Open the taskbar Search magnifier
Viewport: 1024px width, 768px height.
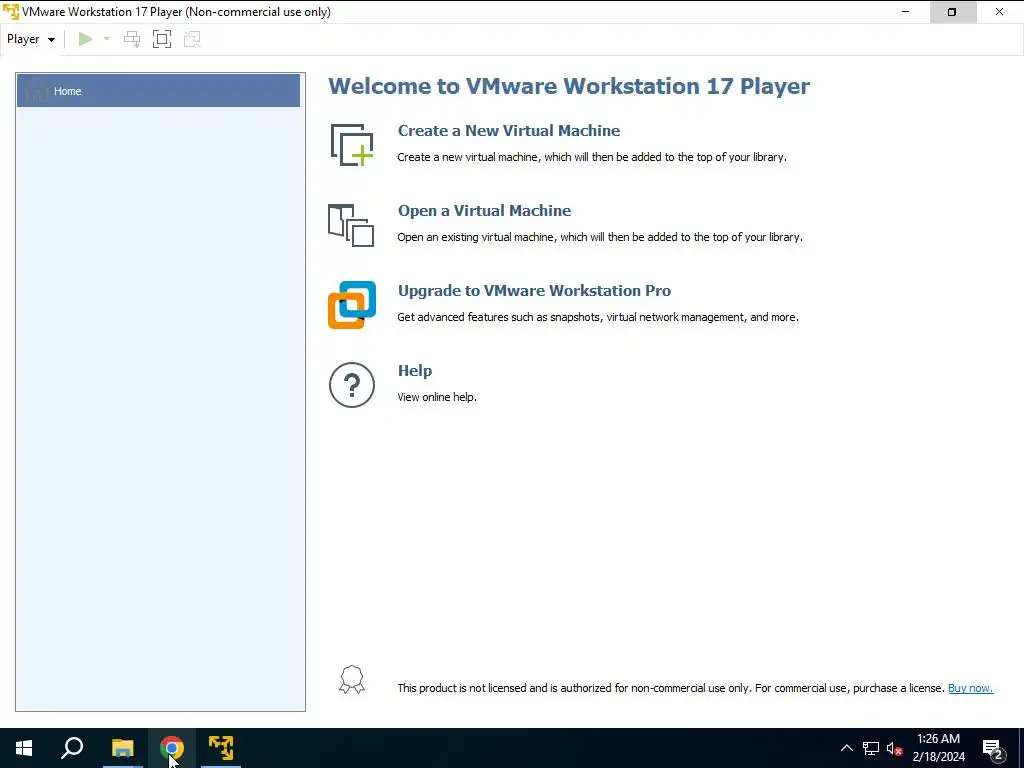point(72,748)
